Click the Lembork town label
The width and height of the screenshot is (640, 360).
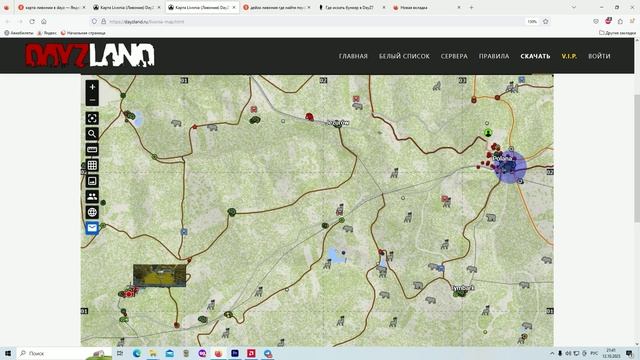point(463,288)
